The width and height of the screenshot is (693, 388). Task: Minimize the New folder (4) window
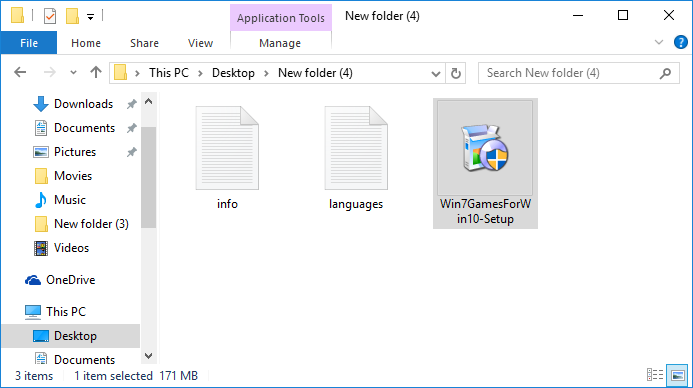[x=578, y=15]
